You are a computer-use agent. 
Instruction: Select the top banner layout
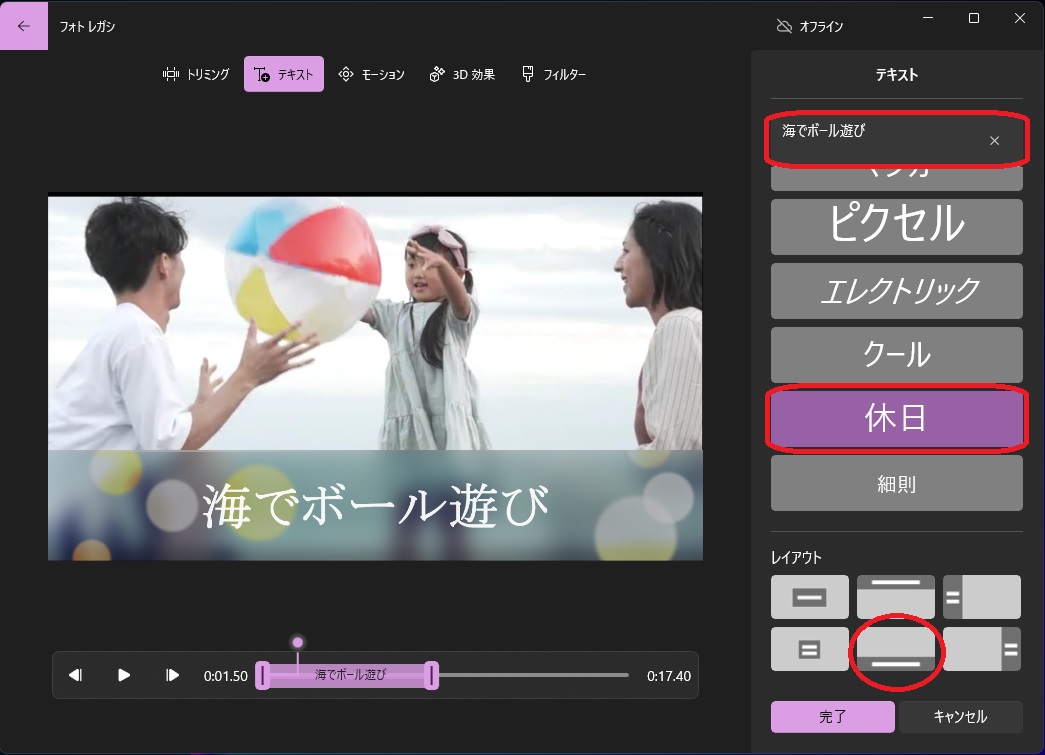point(896,597)
